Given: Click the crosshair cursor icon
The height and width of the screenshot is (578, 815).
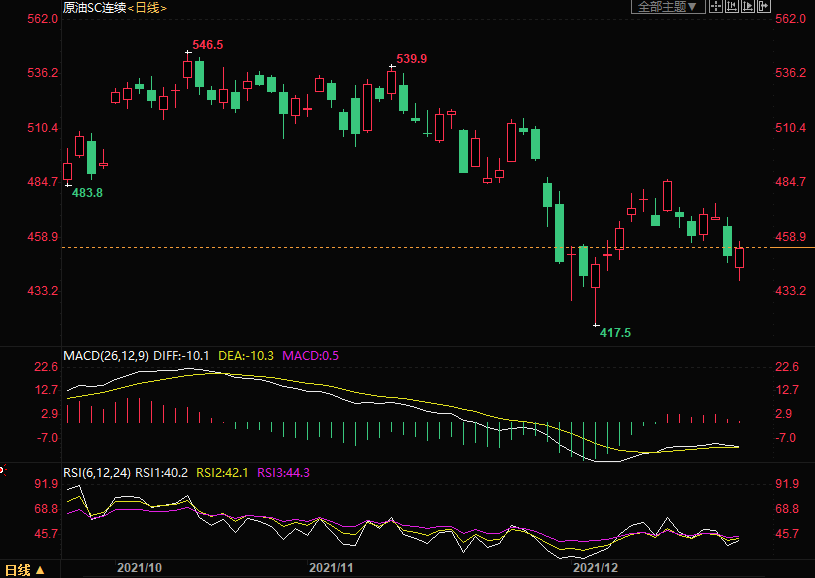Looking at the screenshot, I should (x=716, y=6).
